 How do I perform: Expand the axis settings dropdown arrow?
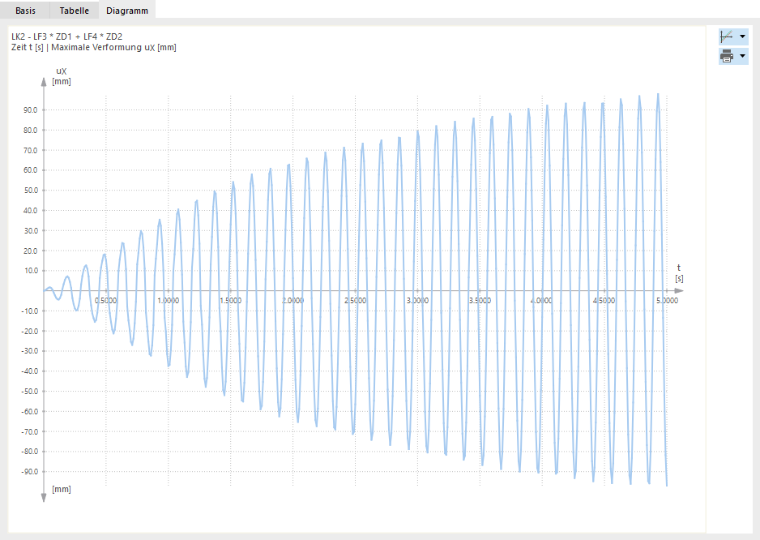(743, 36)
